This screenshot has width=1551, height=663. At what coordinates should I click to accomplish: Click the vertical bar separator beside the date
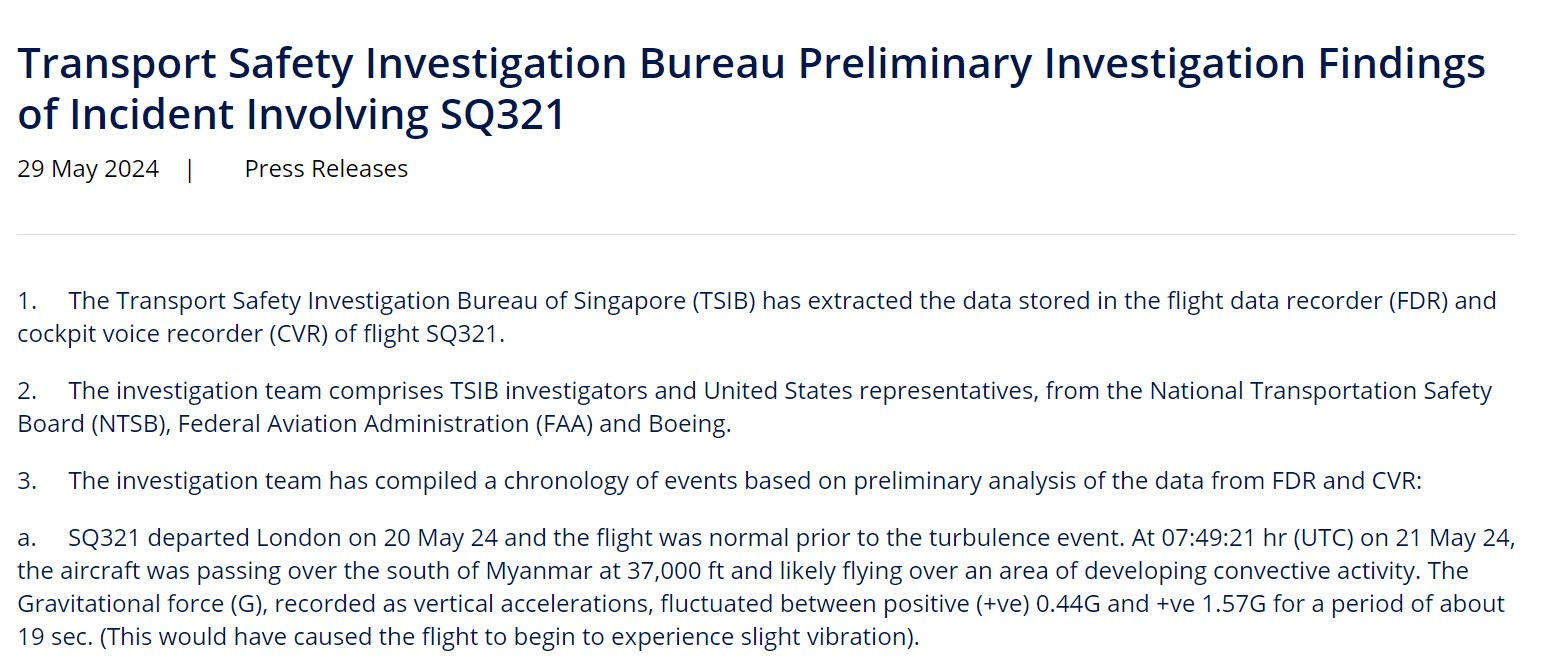pyautogui.click(x=190, y=169)
